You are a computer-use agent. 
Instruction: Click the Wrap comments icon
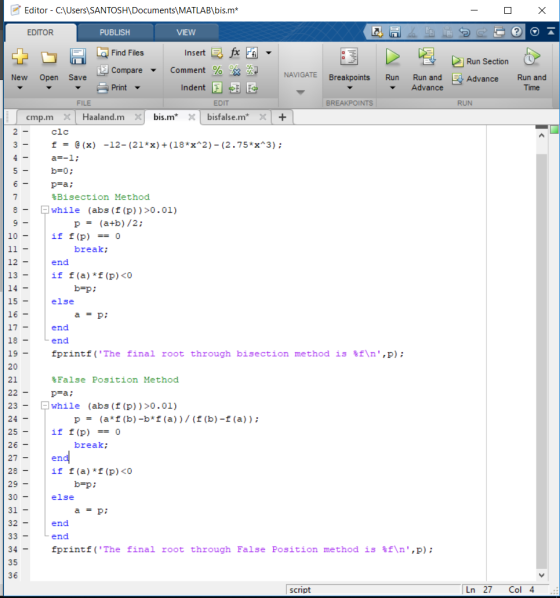click(252, 70)
